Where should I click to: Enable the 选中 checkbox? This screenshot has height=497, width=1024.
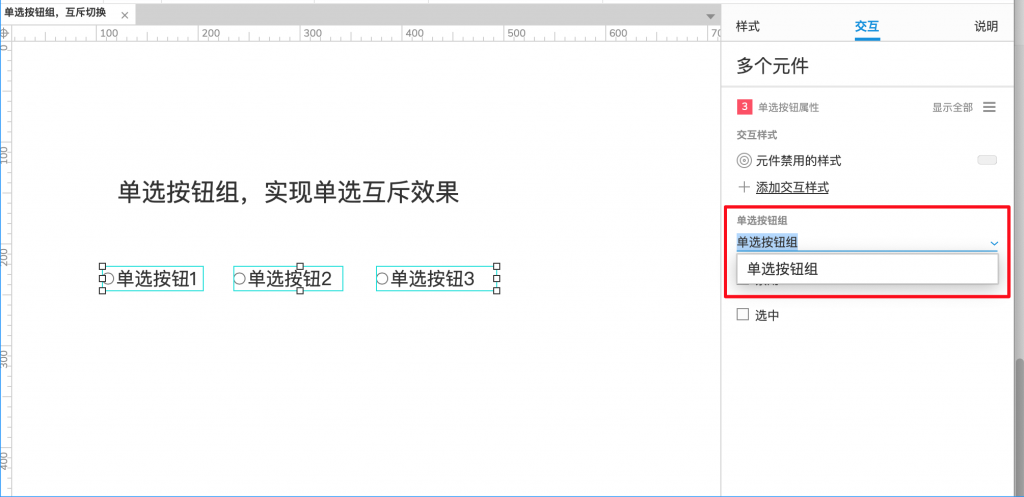pyautogui.click(x=743, y=315)
